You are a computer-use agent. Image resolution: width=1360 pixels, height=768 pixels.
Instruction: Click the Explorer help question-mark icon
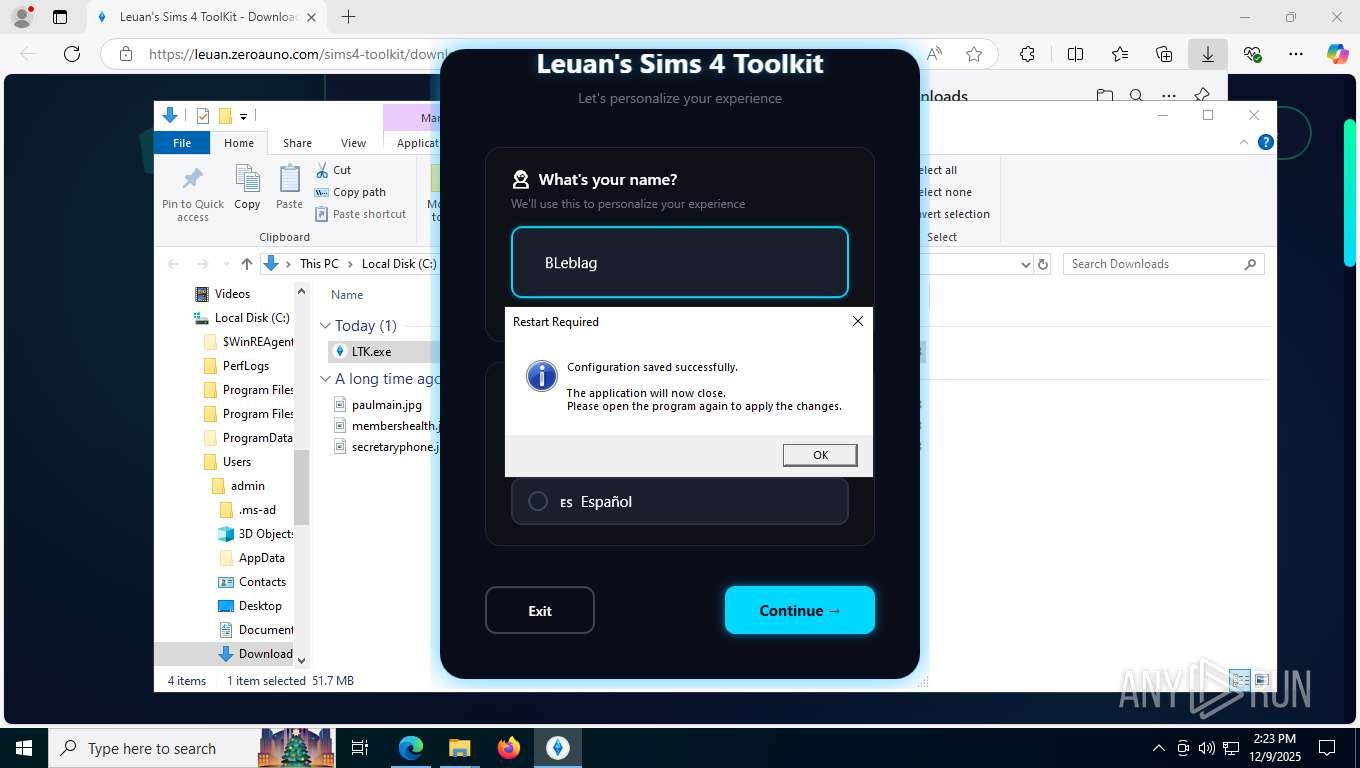pos(1265,143)
